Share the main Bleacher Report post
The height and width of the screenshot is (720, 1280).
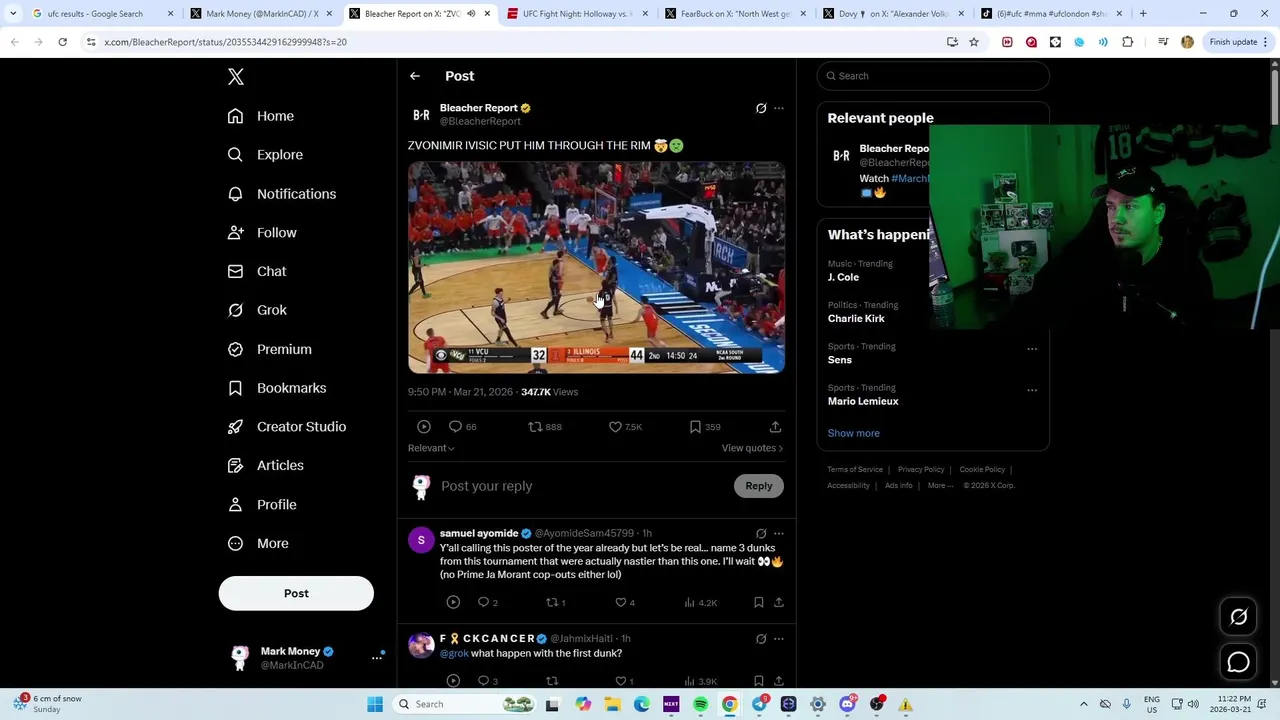click(775, 427)
